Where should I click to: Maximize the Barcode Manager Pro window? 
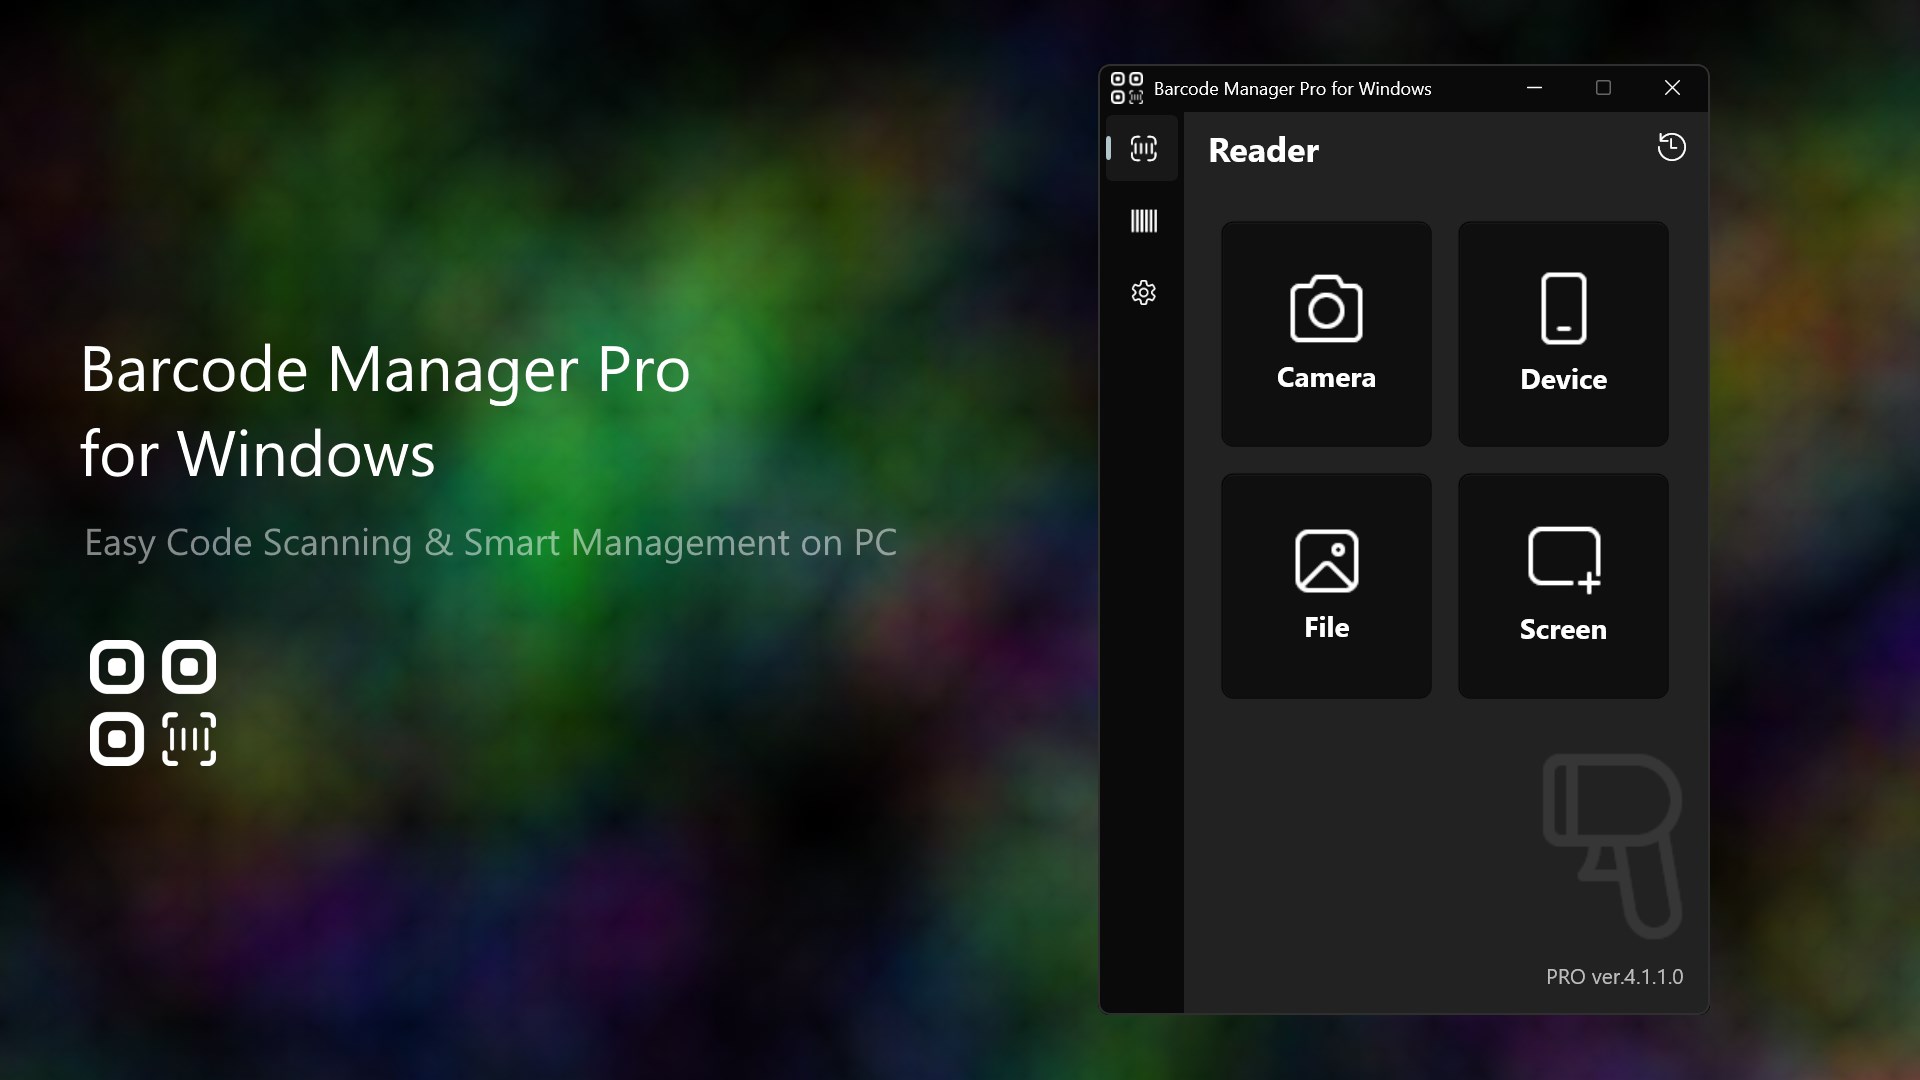1603,87
